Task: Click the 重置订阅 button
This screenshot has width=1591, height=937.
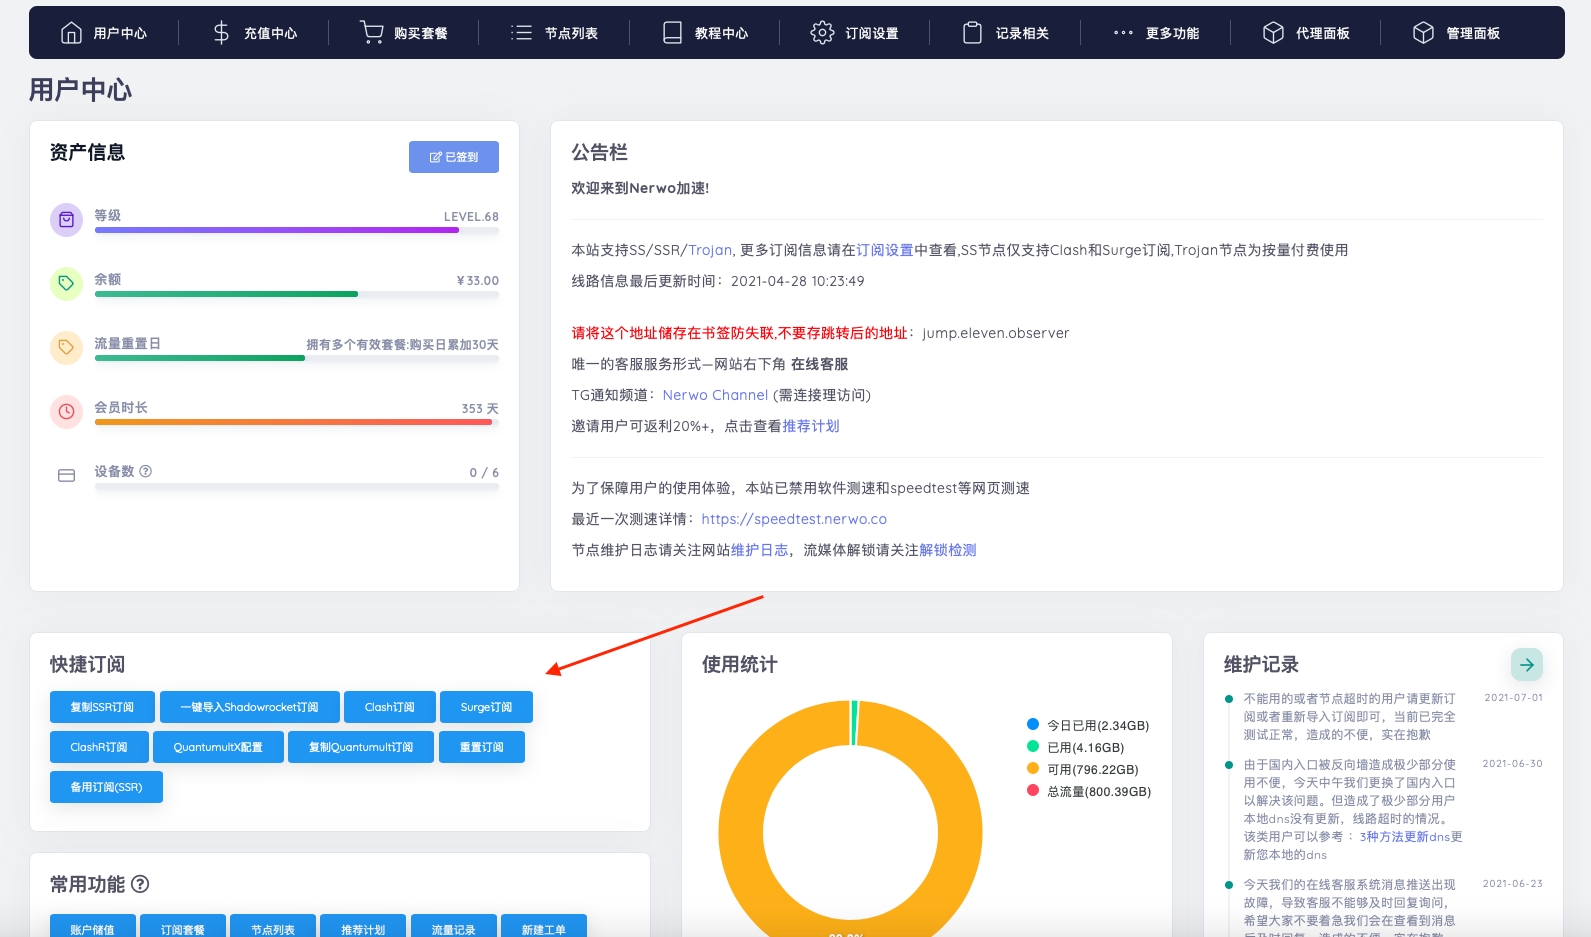Action: tap(481, 747)
